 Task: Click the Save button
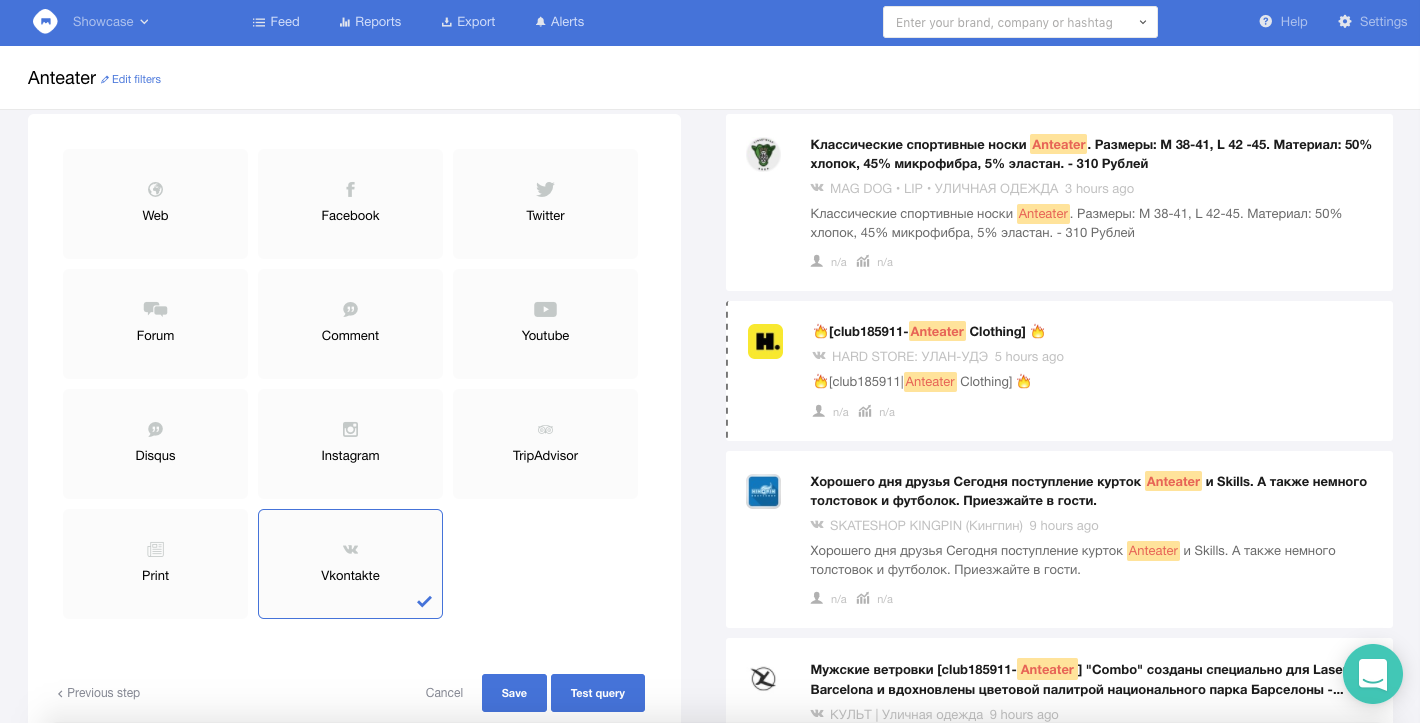(x=514, y=693)
